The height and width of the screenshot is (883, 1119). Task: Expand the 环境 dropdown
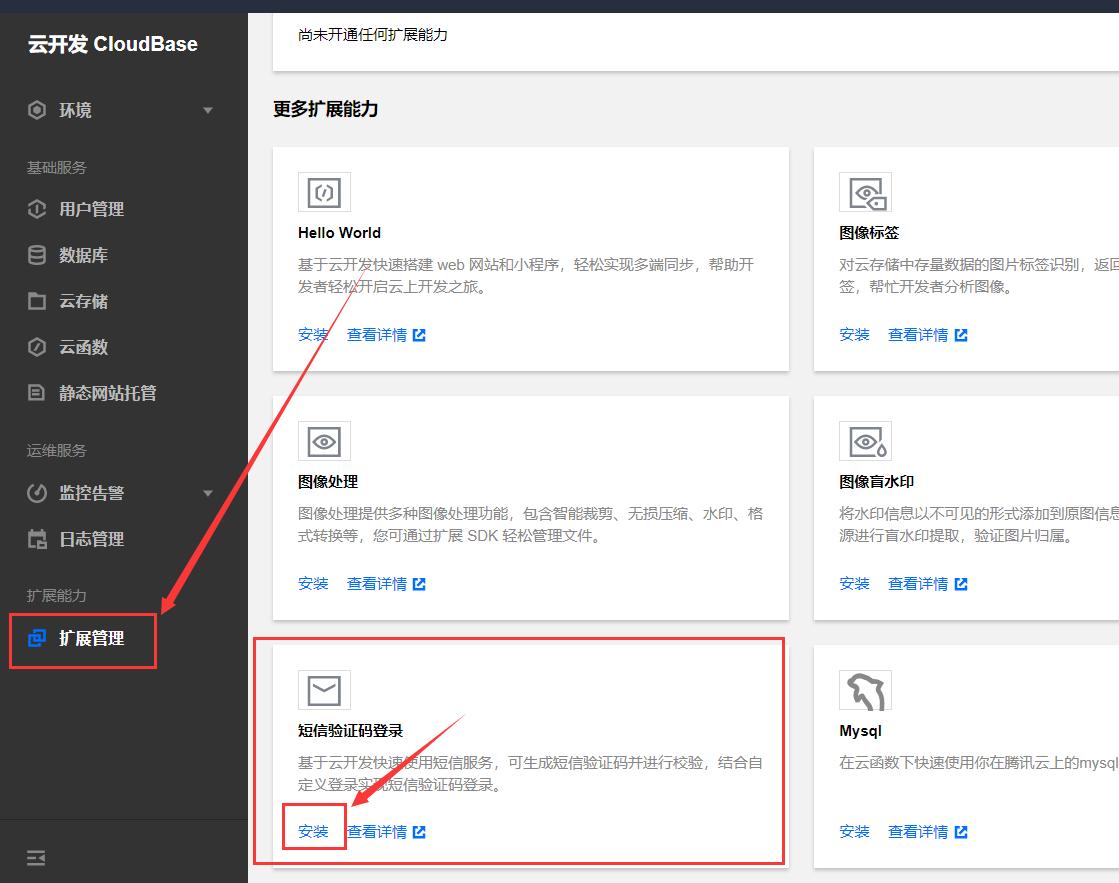click(x=208, y=110)
